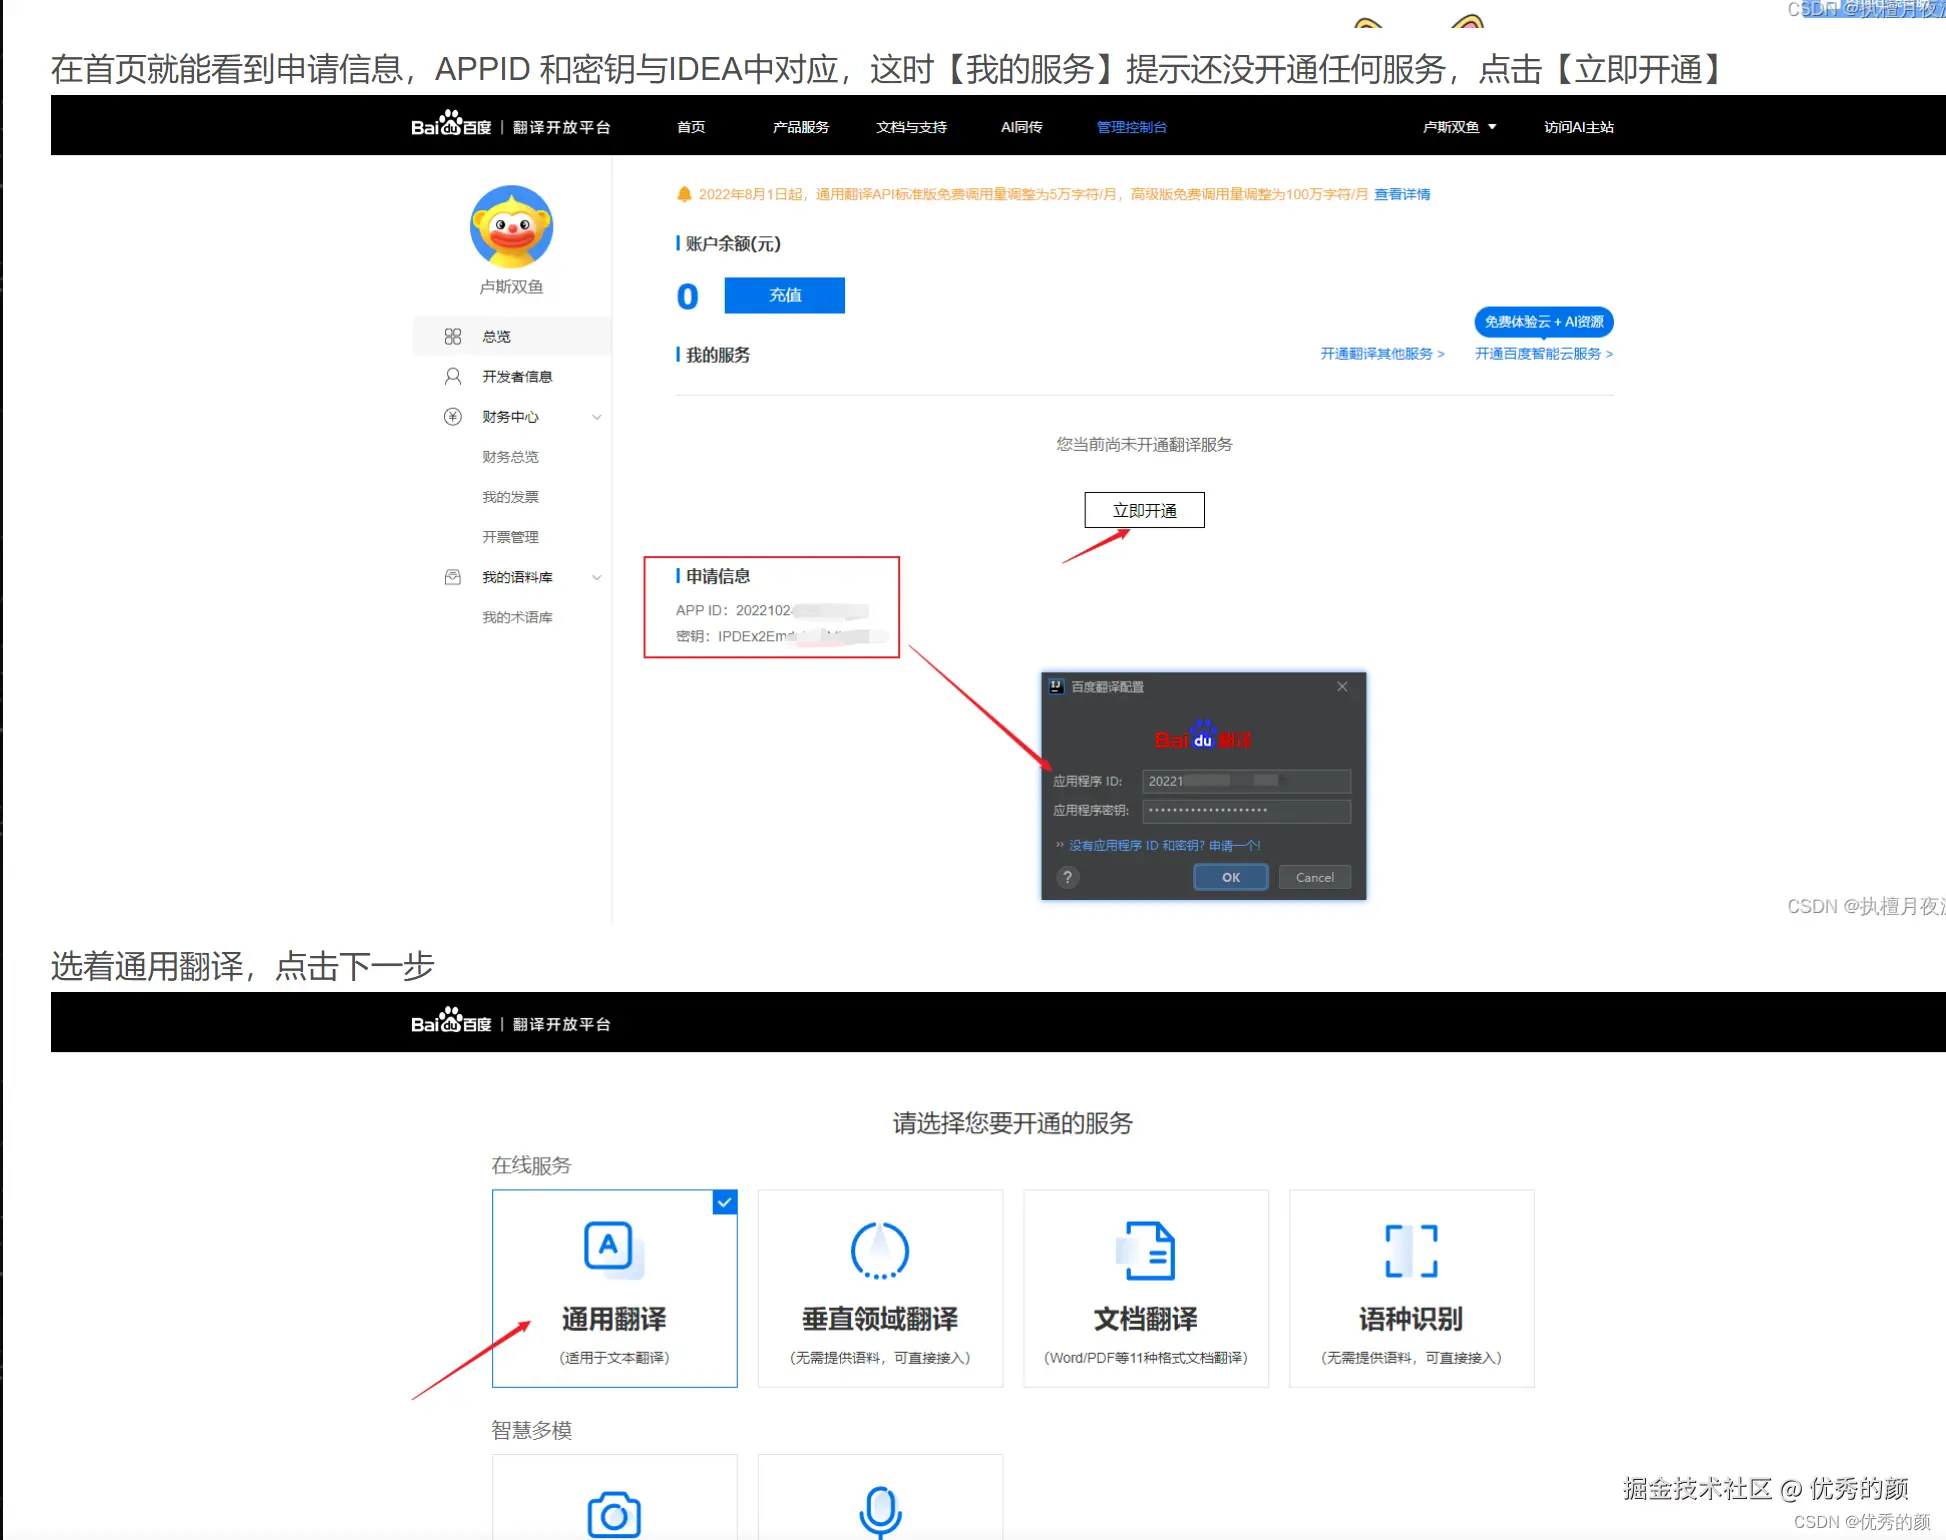Select the 文档翻译 card title
This screenshot has width=1946, height=1540.
pos(1146,1320)
